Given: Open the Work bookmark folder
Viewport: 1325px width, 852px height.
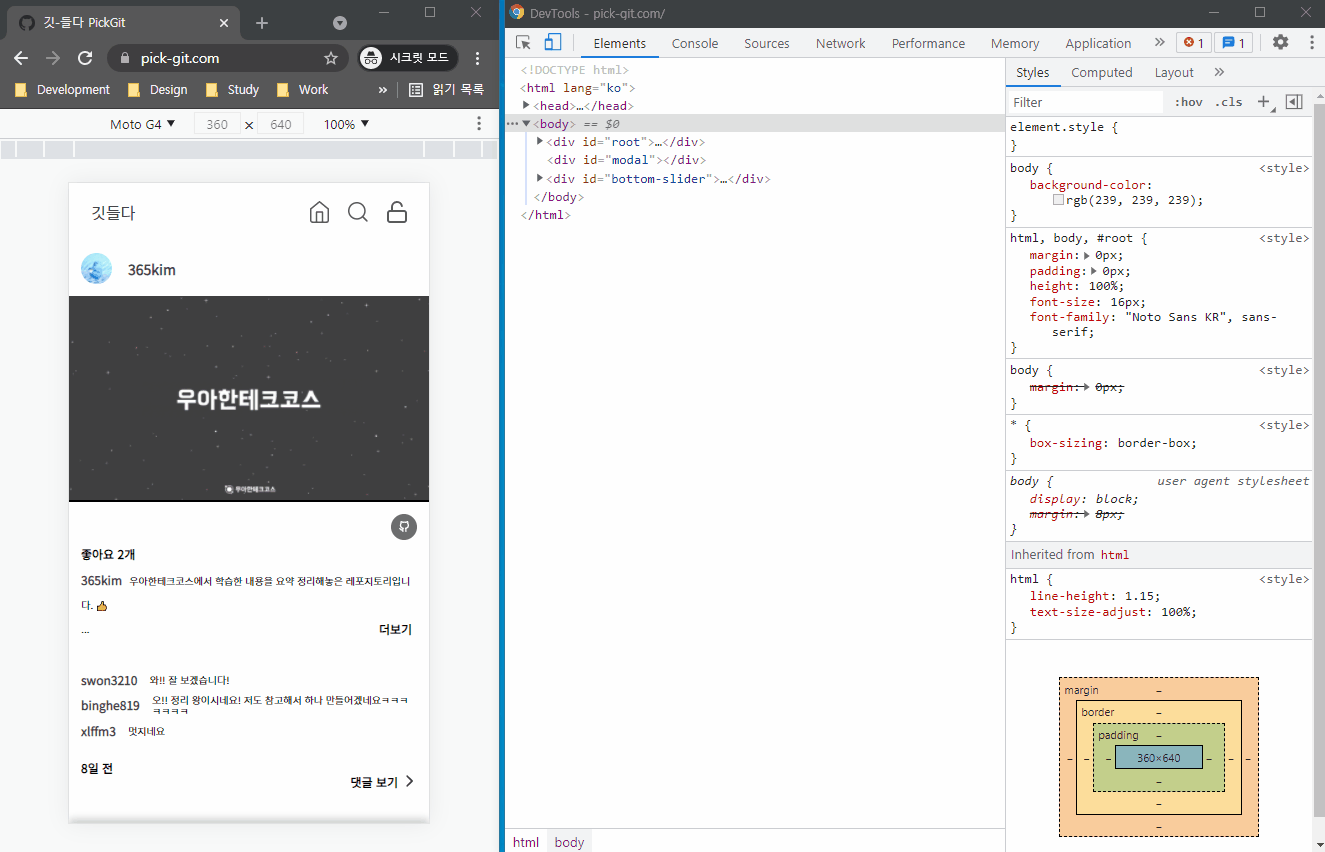Looking at the screenshot, I should coord(302,89).
